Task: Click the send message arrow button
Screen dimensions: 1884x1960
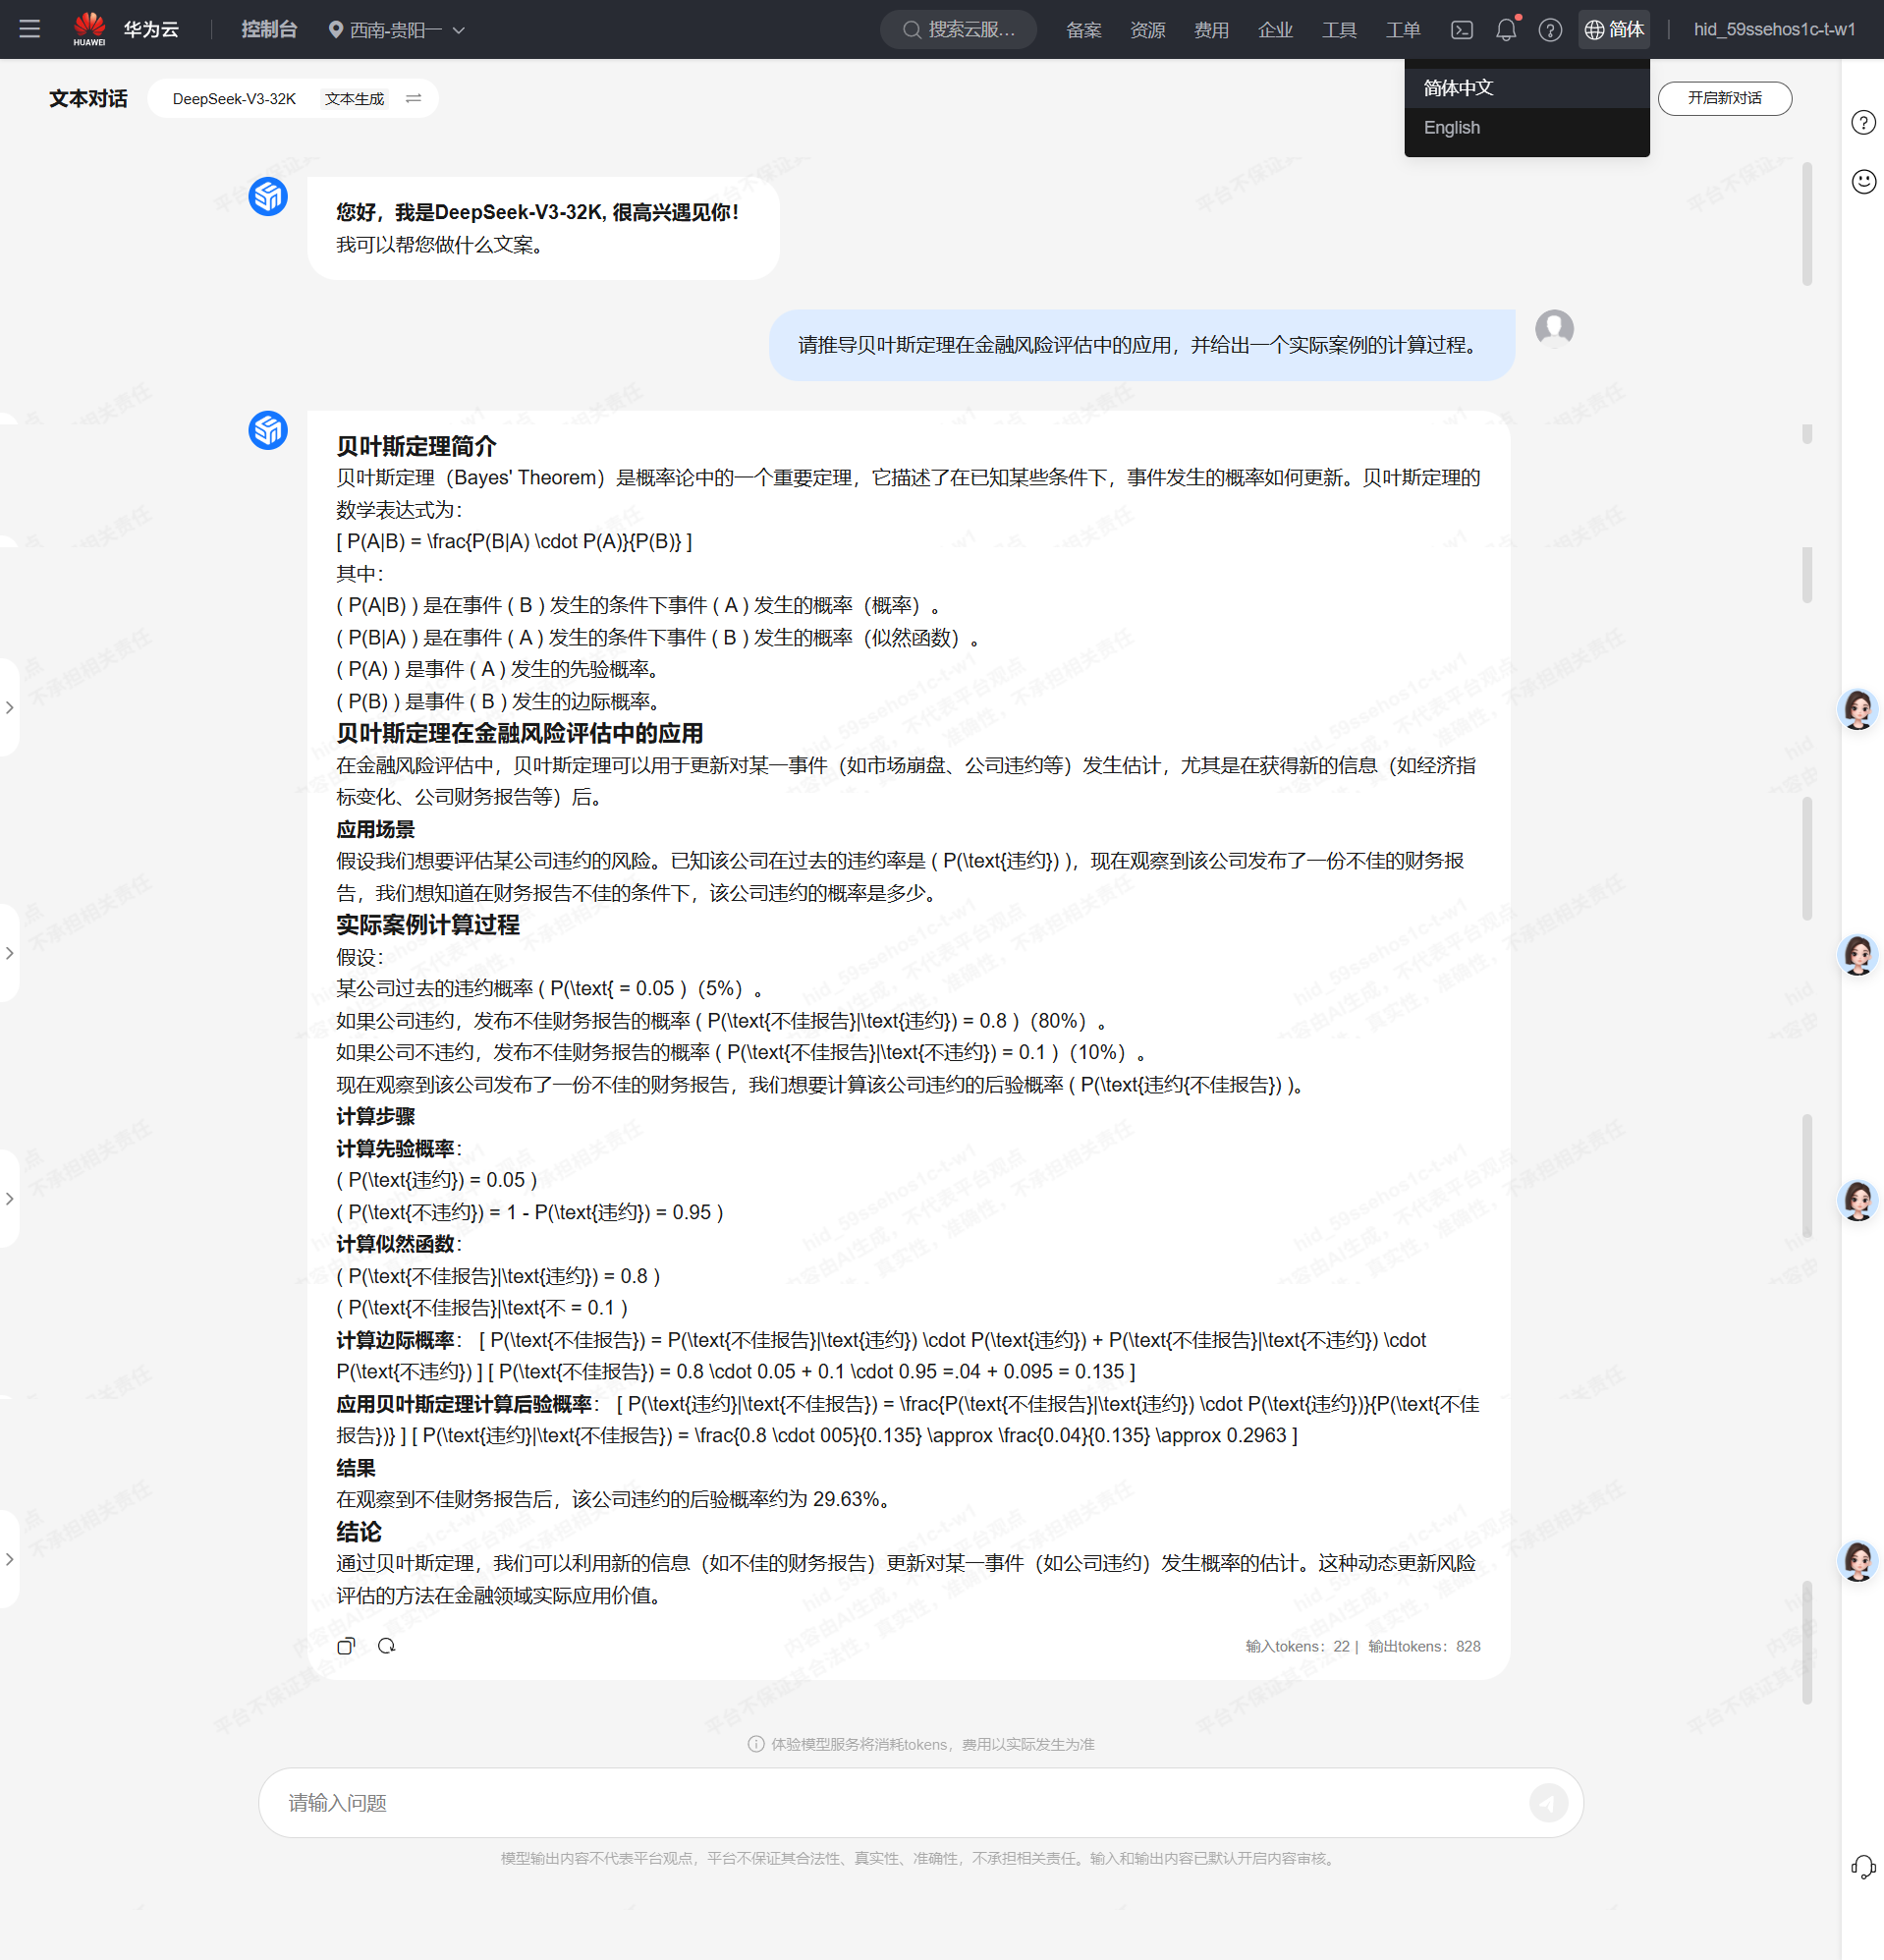Action: point(1548,1803)
